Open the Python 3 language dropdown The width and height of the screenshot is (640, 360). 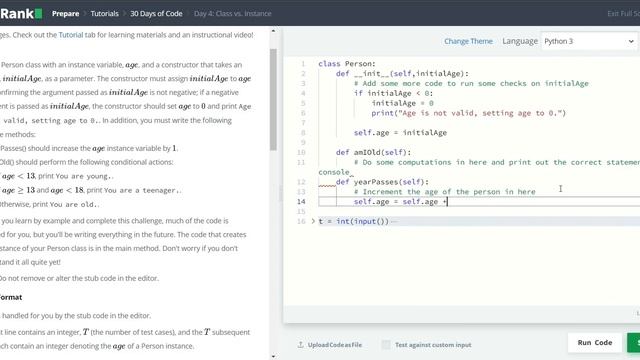click(589, 41)
